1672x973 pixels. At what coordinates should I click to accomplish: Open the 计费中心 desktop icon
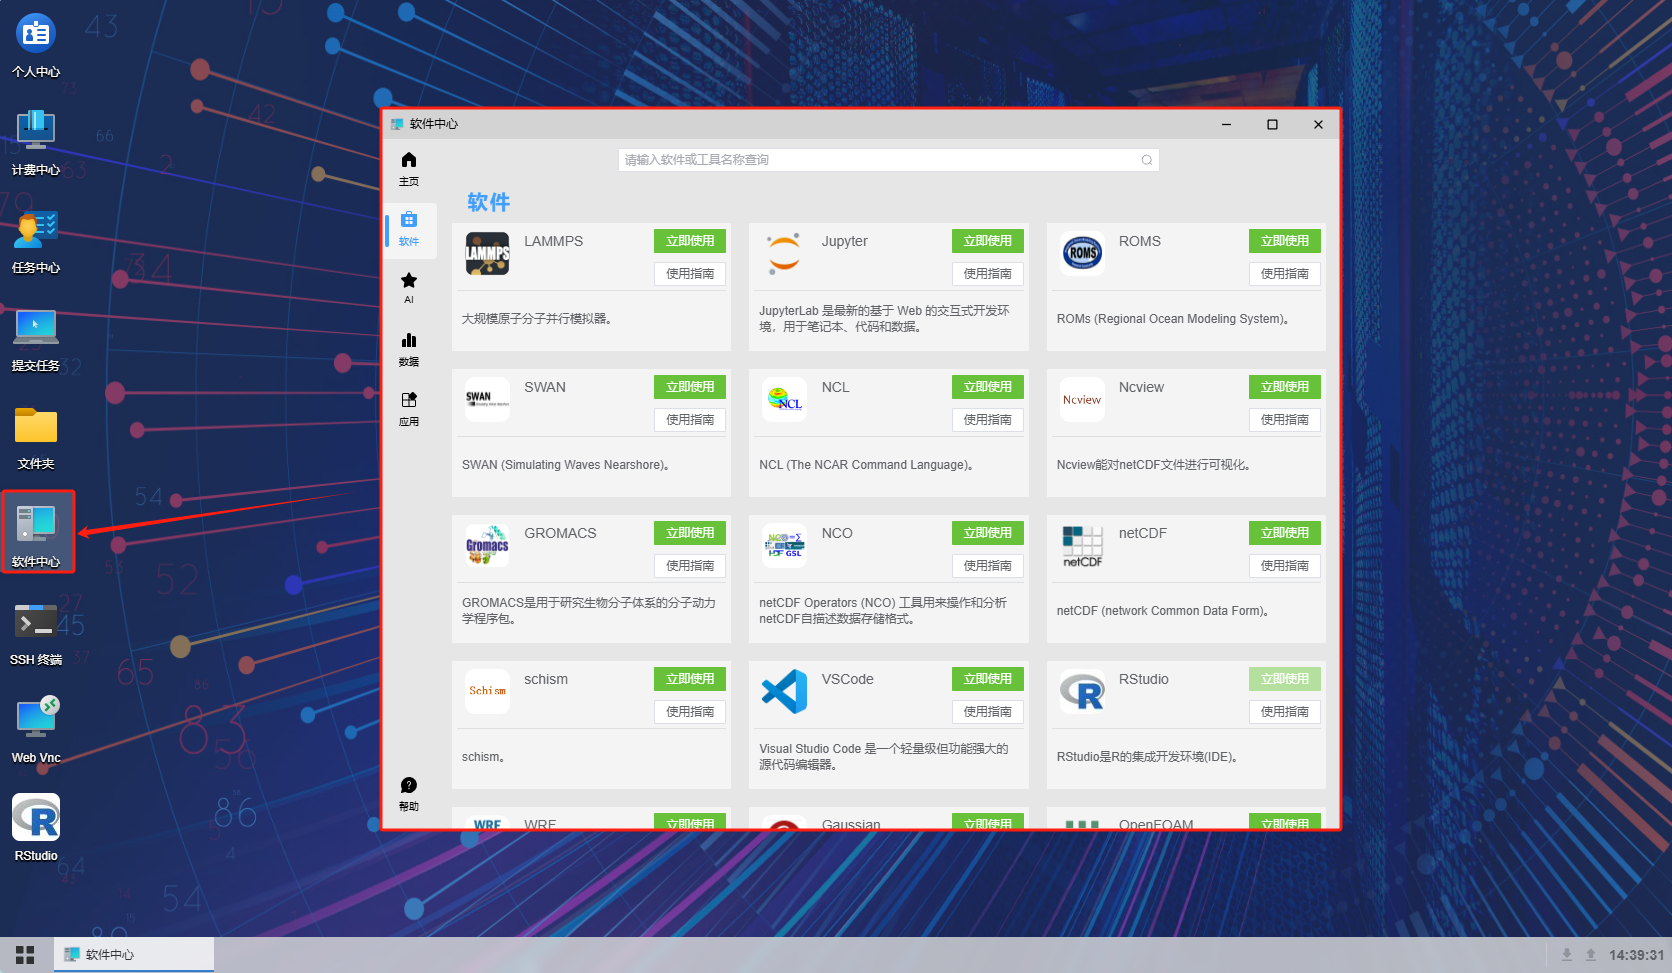tap(36, 143)
